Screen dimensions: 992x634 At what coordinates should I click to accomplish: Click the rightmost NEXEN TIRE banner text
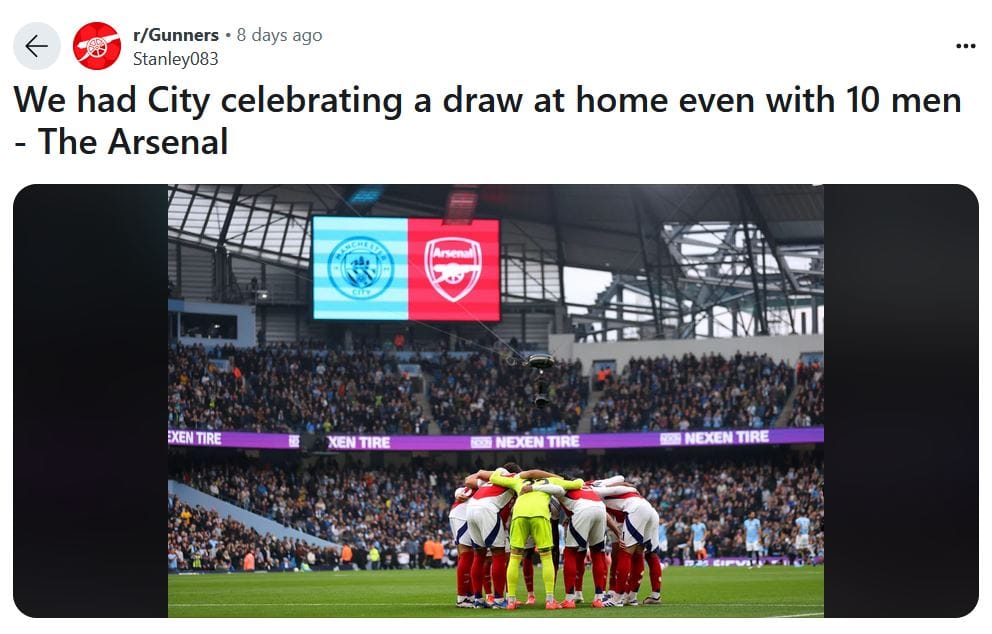(726, 438)
